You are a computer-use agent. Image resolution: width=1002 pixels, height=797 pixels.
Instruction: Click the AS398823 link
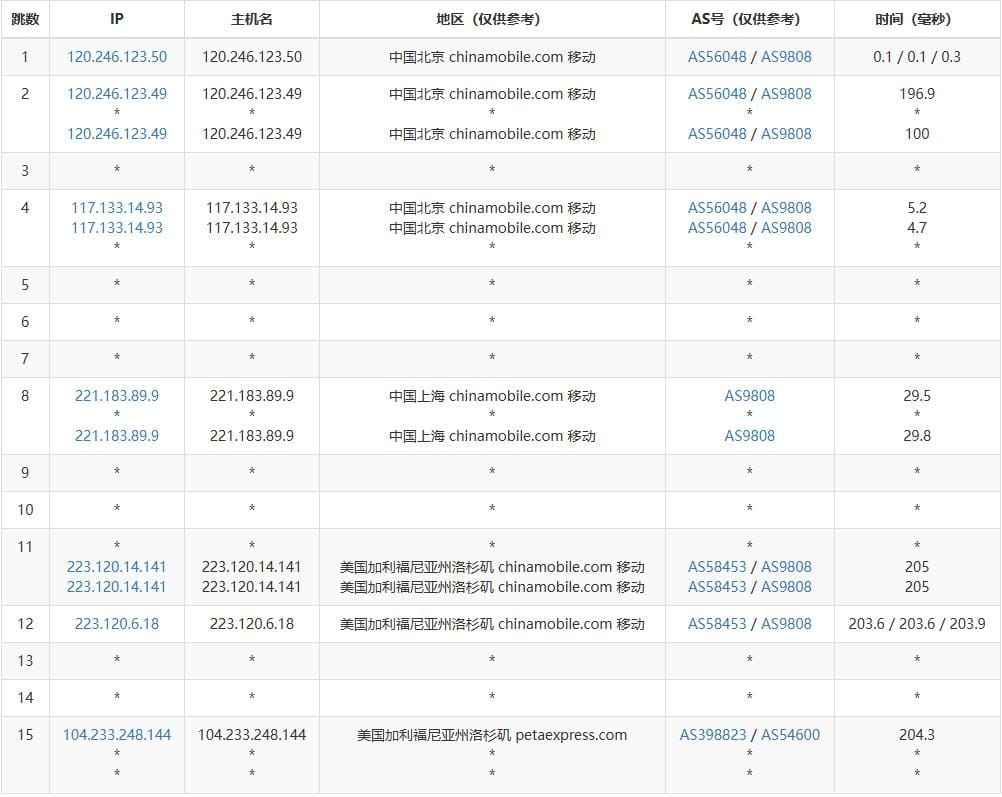pos(713,735)
